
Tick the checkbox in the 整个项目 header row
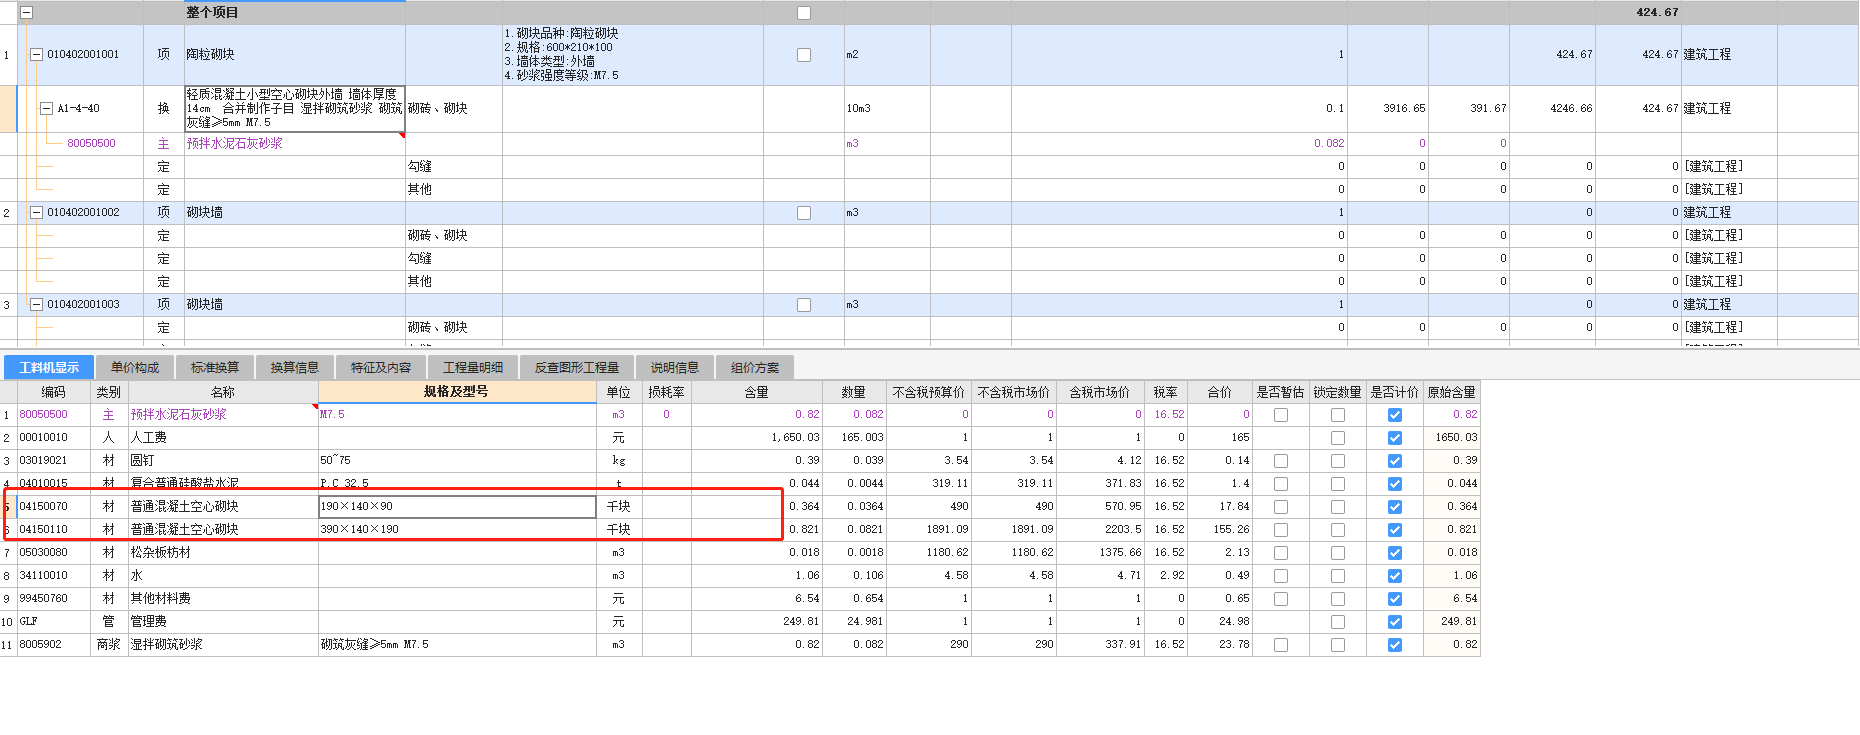804,13
